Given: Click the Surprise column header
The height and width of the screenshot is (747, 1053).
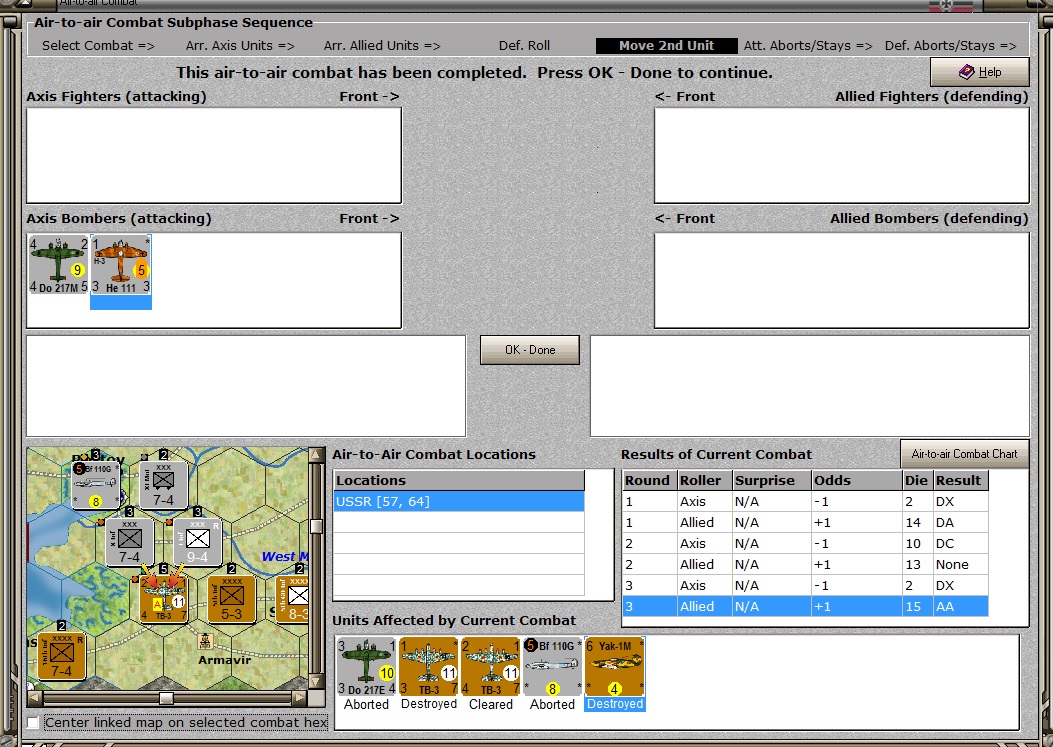Looking at the screenshot, I should [x=772, y=480].
